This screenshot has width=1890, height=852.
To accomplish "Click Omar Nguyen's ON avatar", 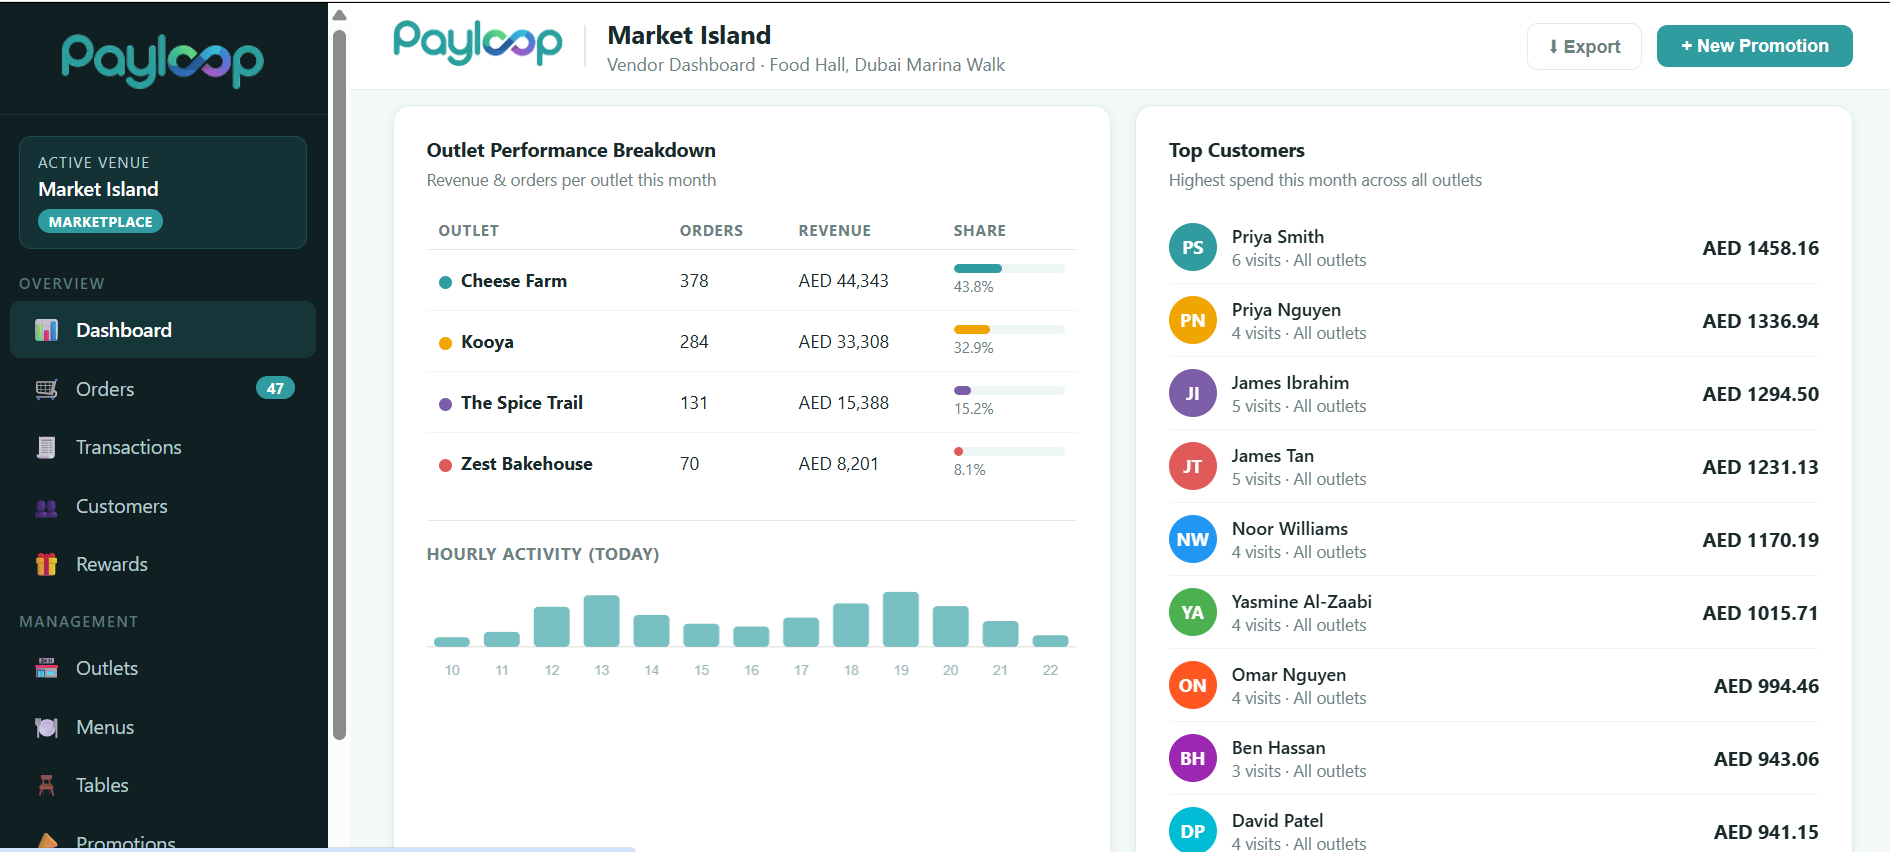I will click(1193, 685).
